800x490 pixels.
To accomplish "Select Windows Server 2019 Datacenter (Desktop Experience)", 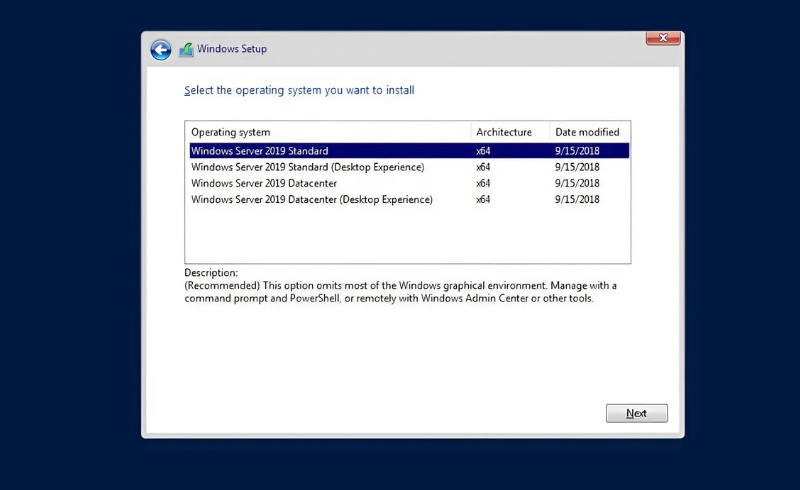I will coord(409,200).
